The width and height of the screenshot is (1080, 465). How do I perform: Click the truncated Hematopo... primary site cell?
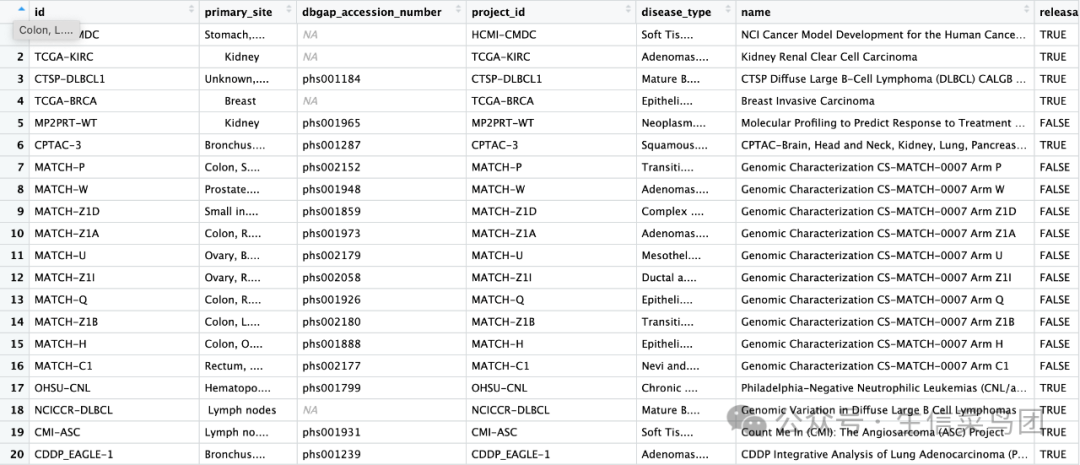tap(237, 388)
